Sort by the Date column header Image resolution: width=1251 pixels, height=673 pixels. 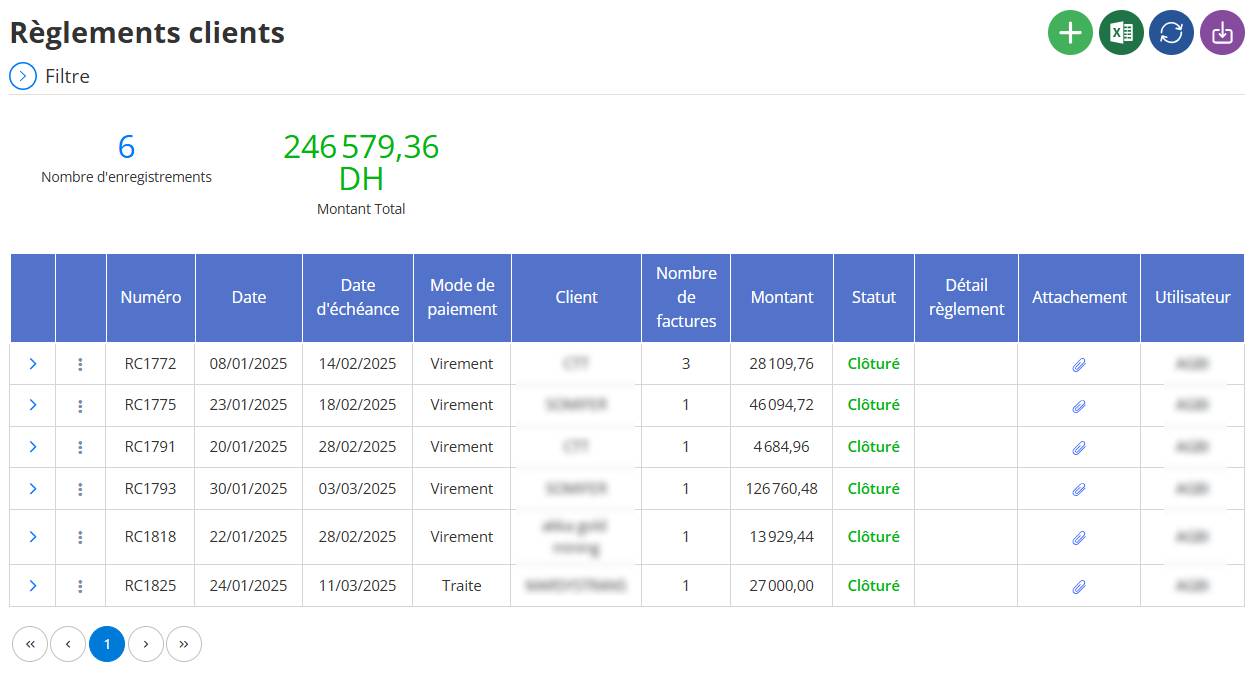[x=249, y=297]
